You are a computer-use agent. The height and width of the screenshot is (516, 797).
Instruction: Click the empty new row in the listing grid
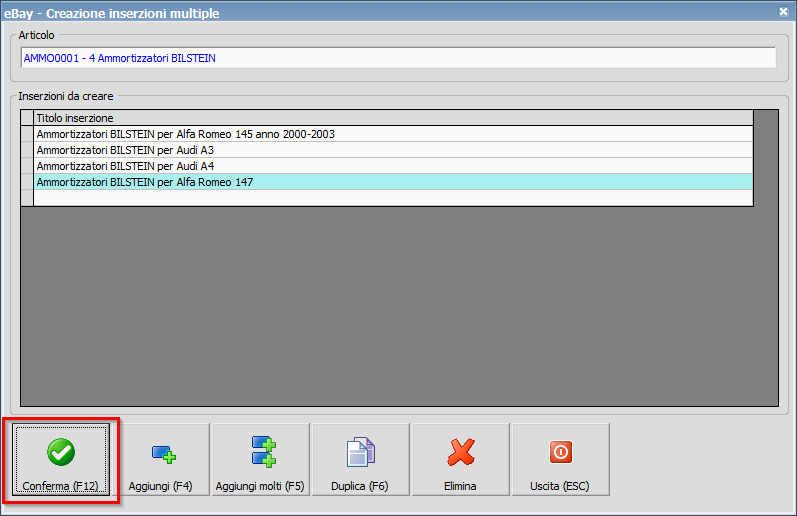pos(393,198)
